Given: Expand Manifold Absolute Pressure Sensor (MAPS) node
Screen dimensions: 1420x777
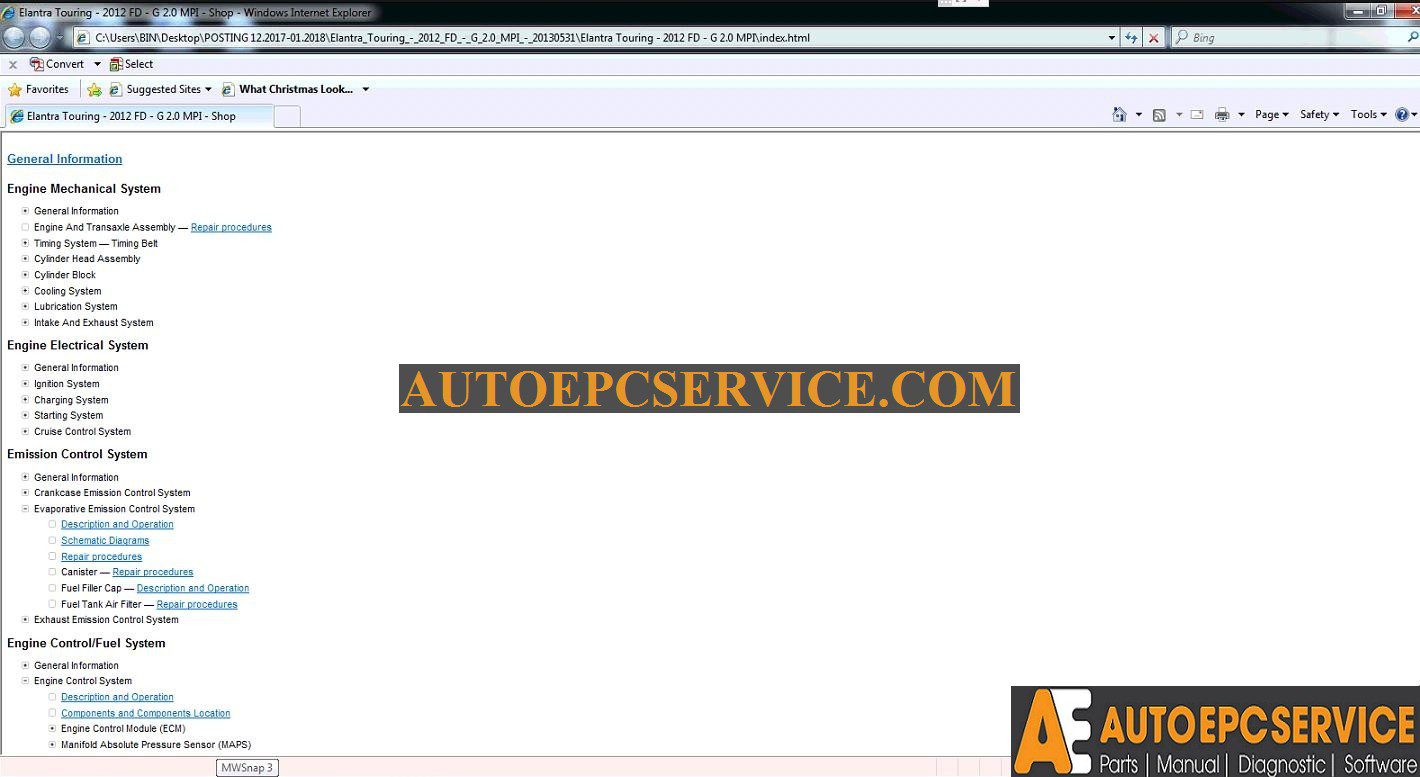Looking at the screenshot, I should 53,745.
